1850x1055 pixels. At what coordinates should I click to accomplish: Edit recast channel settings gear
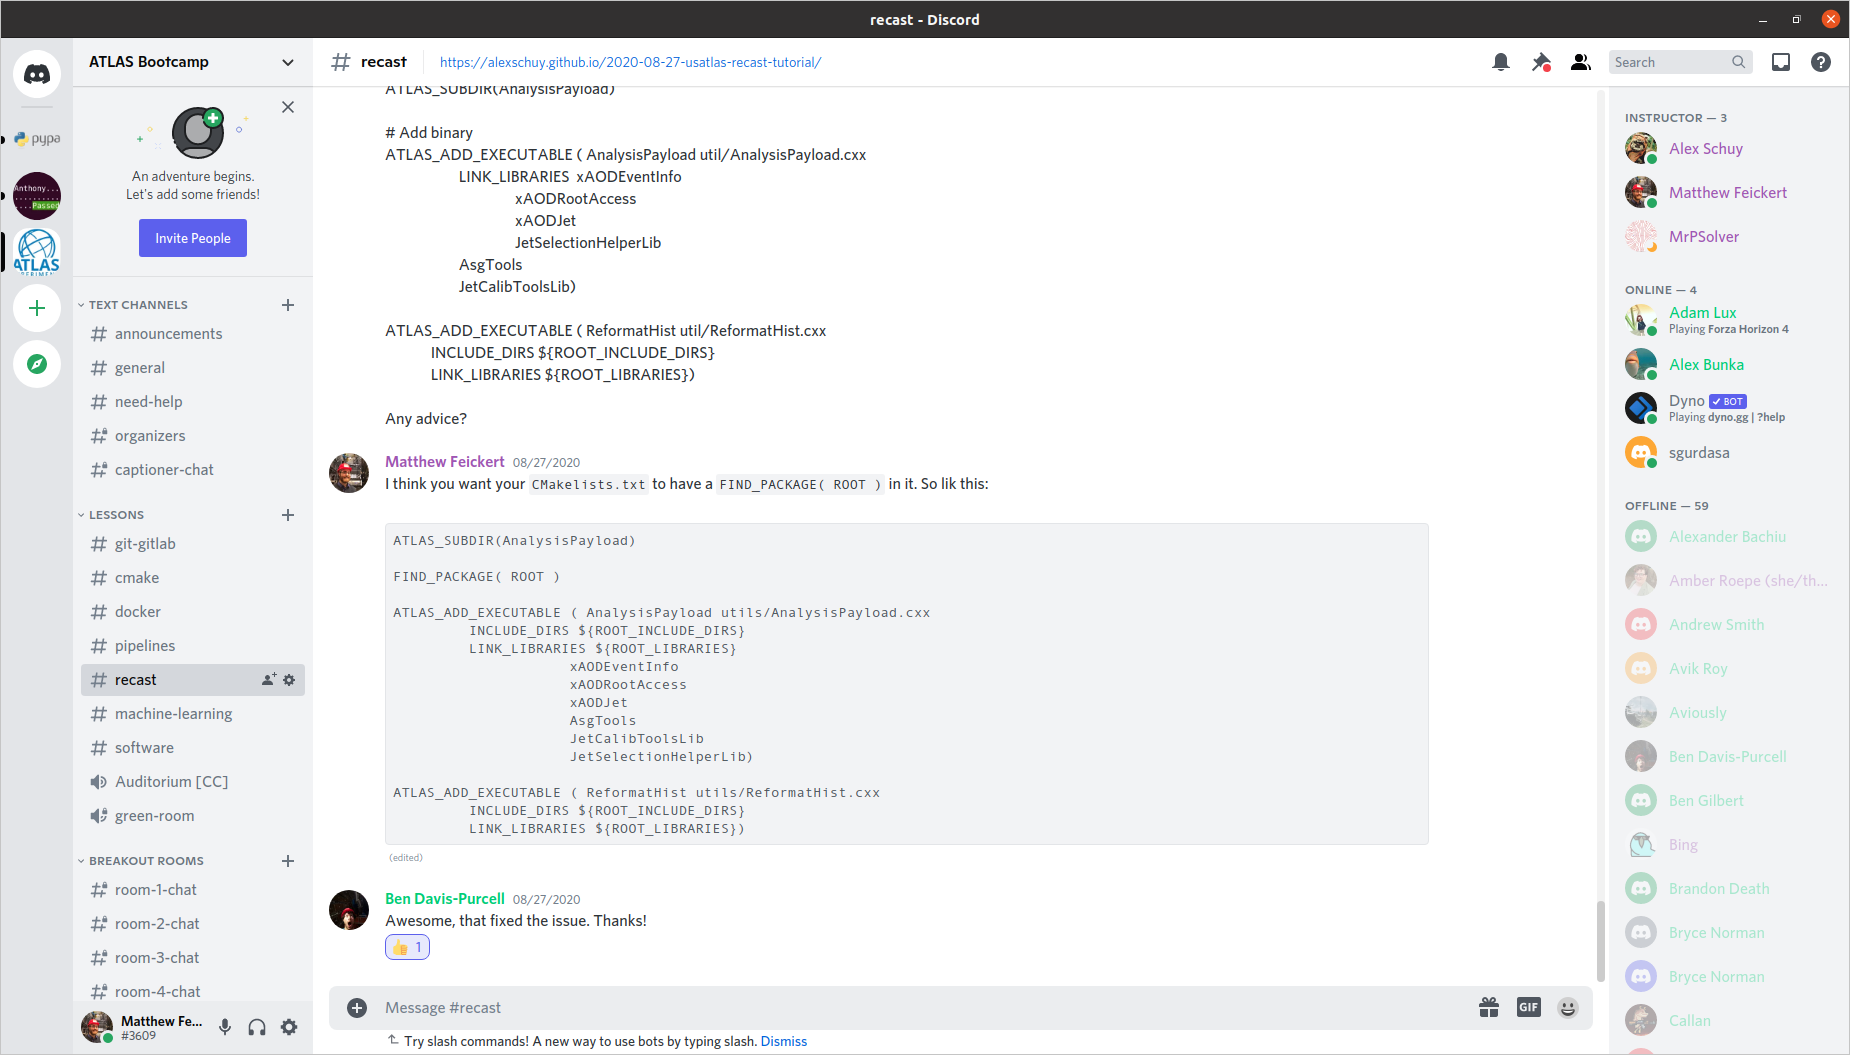289,680
